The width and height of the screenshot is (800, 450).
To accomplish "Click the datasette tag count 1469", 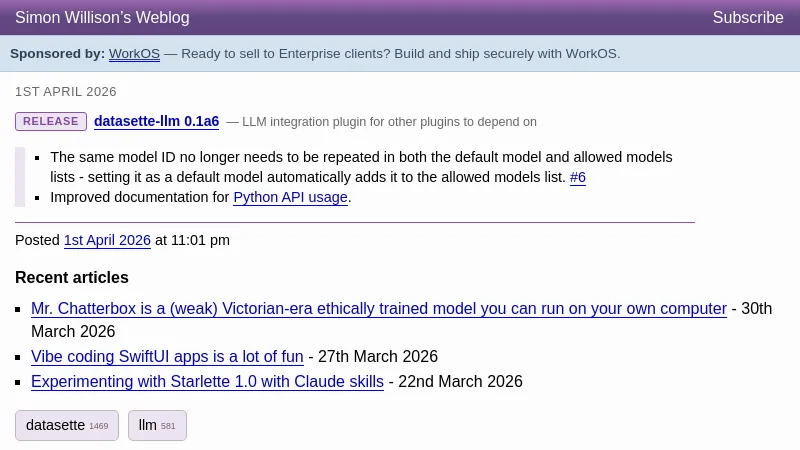I will (x=98, y=427).
